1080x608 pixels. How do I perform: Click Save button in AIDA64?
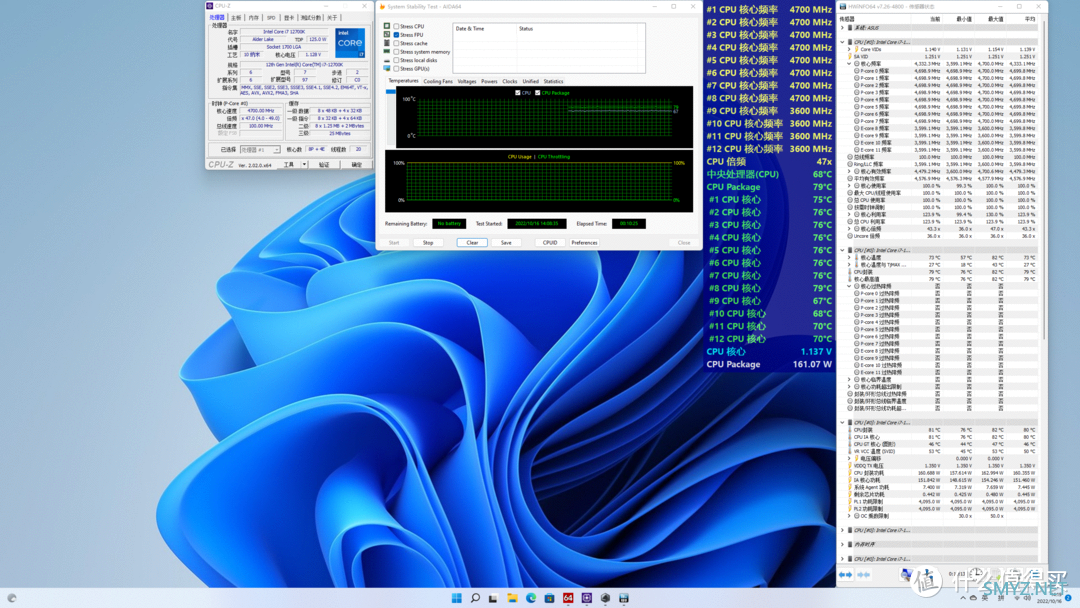pyautogui.click(x=506, y=242)
